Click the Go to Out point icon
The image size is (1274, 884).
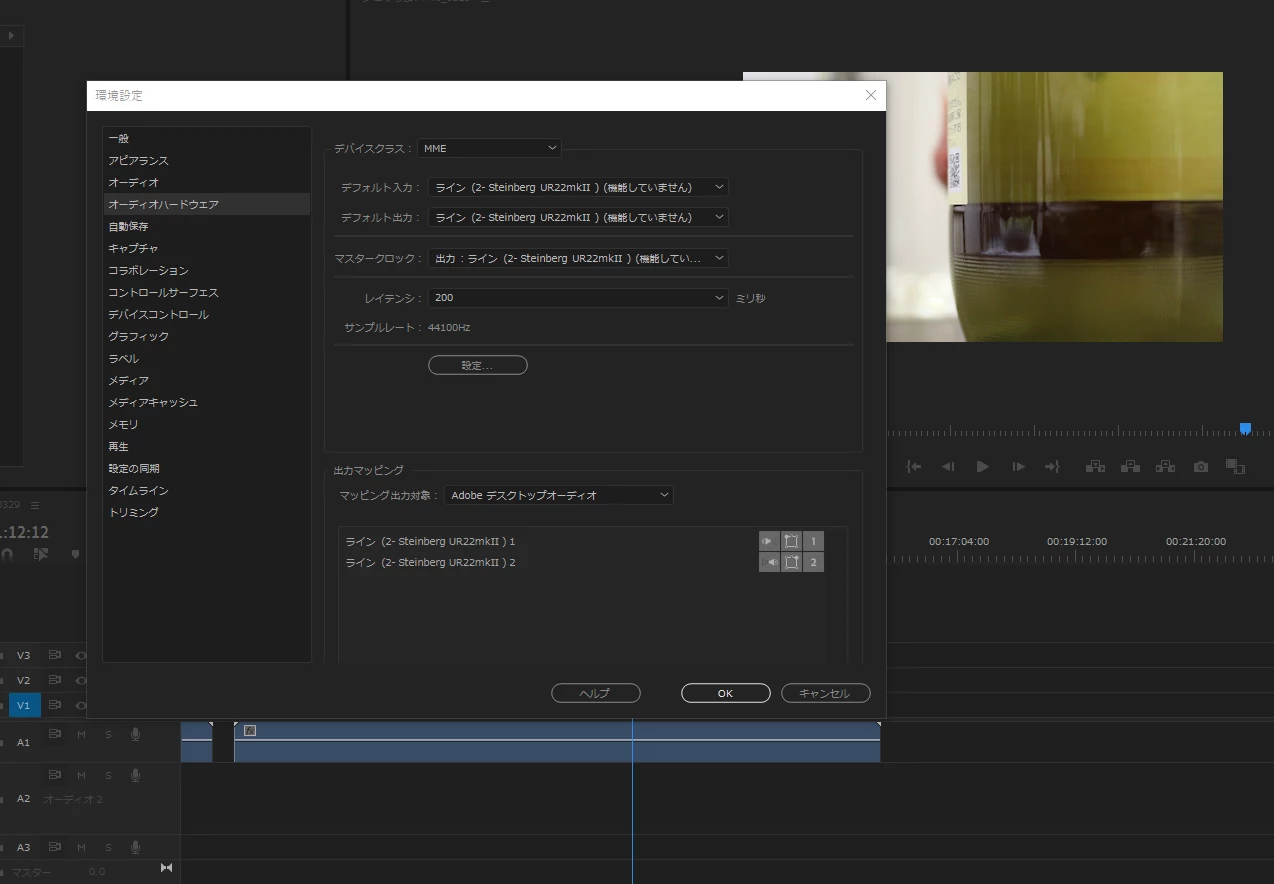[x=1052, y=467]
